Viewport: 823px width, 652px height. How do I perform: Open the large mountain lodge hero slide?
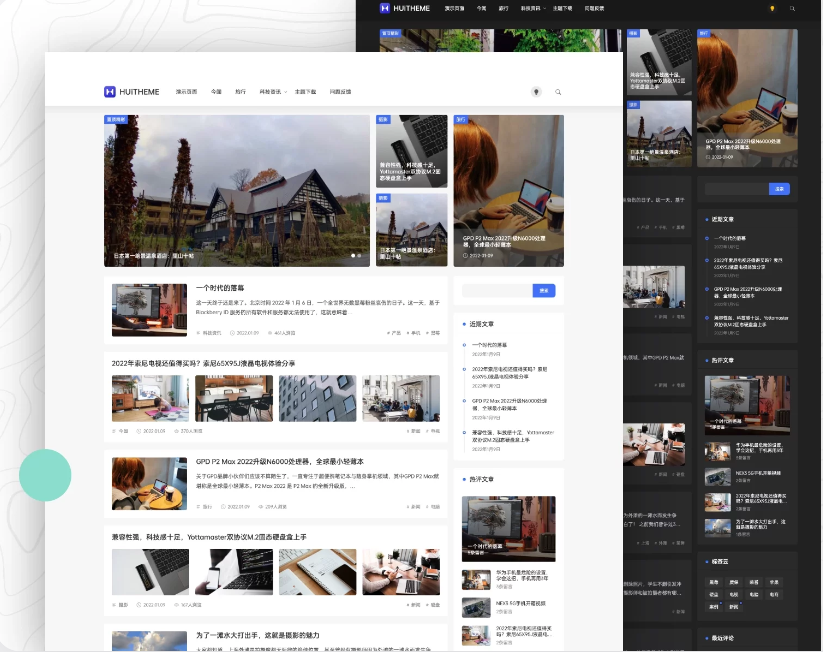237,191
